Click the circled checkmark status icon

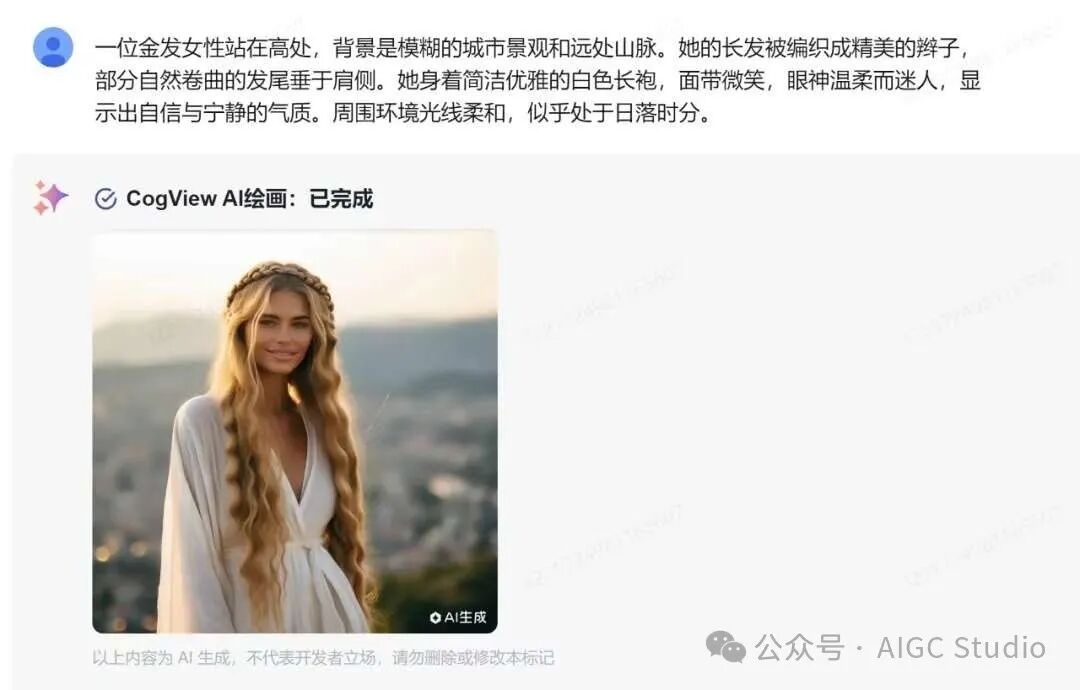tap(105, 198)
